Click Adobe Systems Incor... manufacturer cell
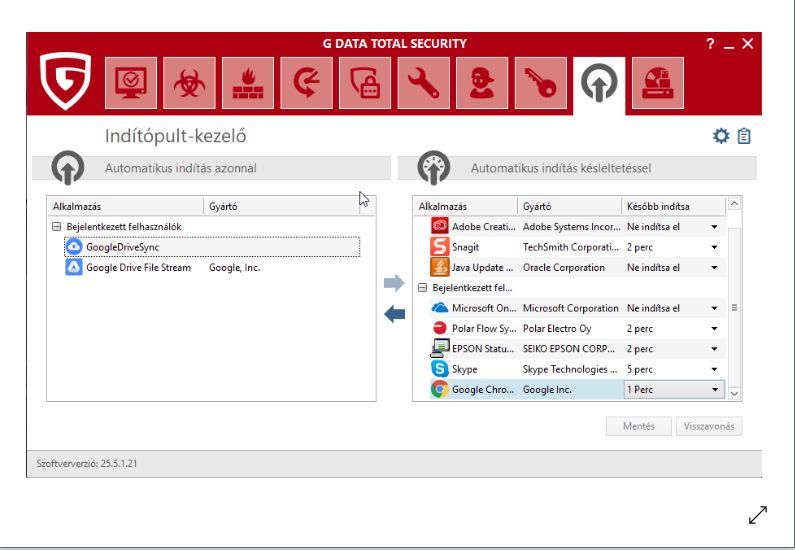The image size is (795, 550). coord(571,227)
